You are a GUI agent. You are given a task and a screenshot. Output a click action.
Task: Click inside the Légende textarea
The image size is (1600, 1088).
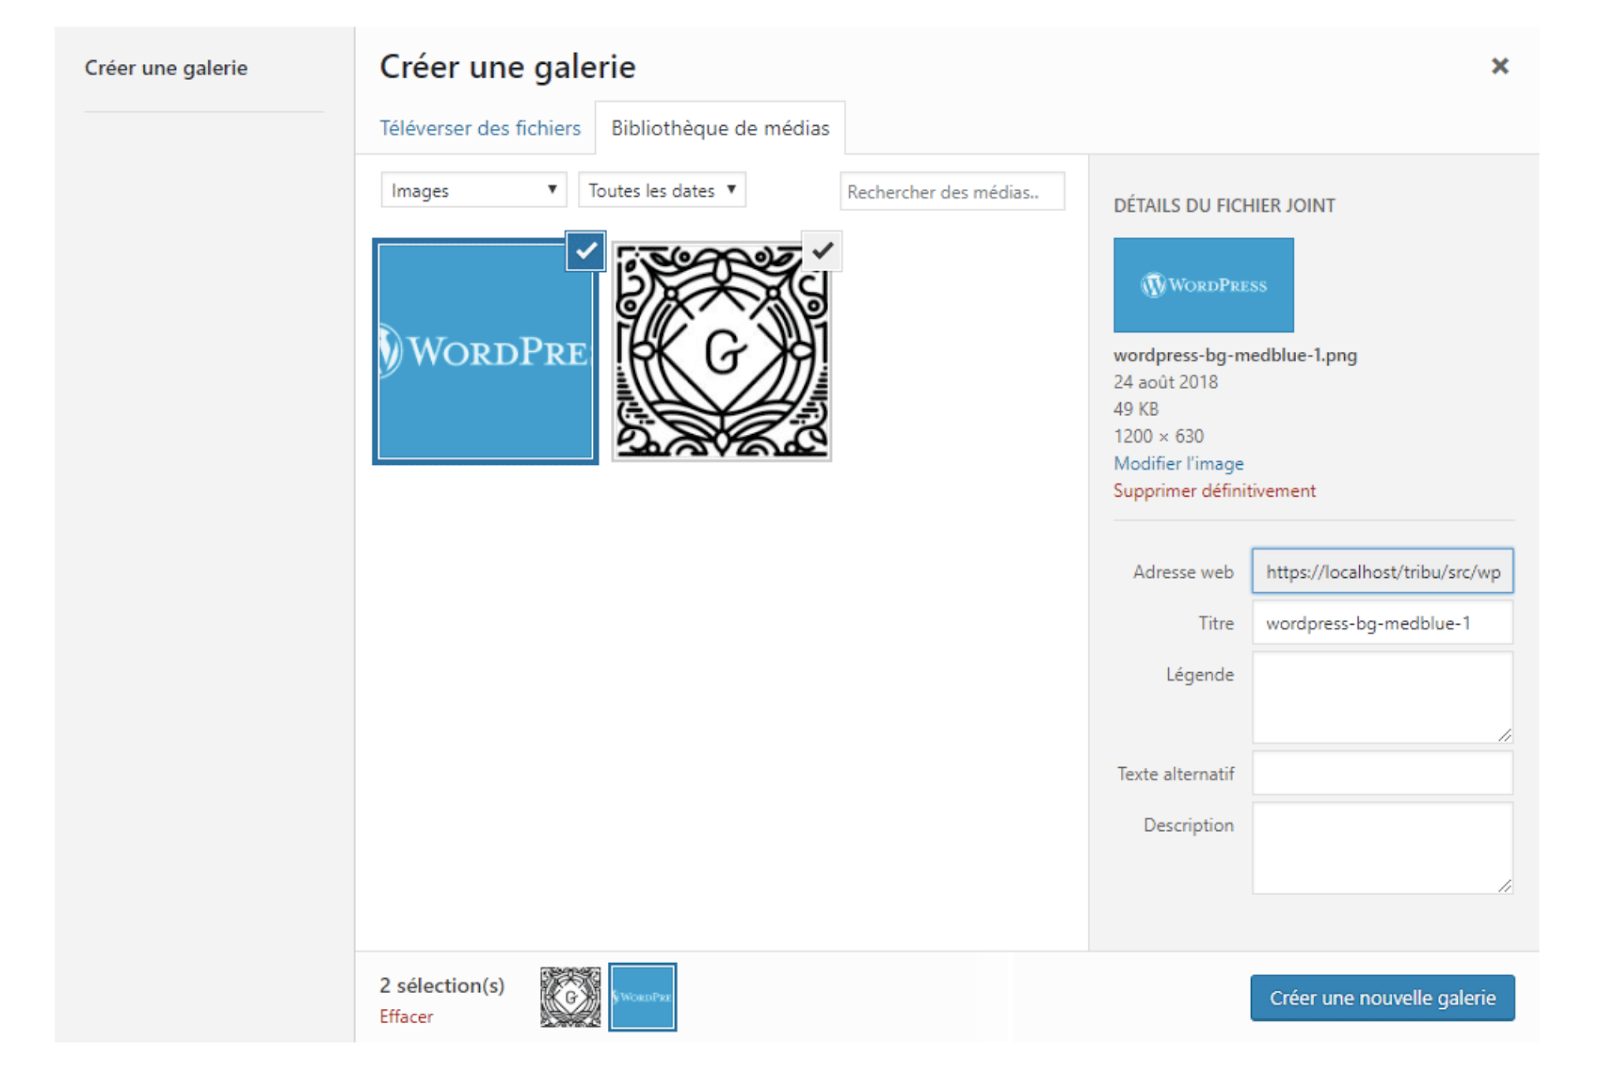(1381, 697)
